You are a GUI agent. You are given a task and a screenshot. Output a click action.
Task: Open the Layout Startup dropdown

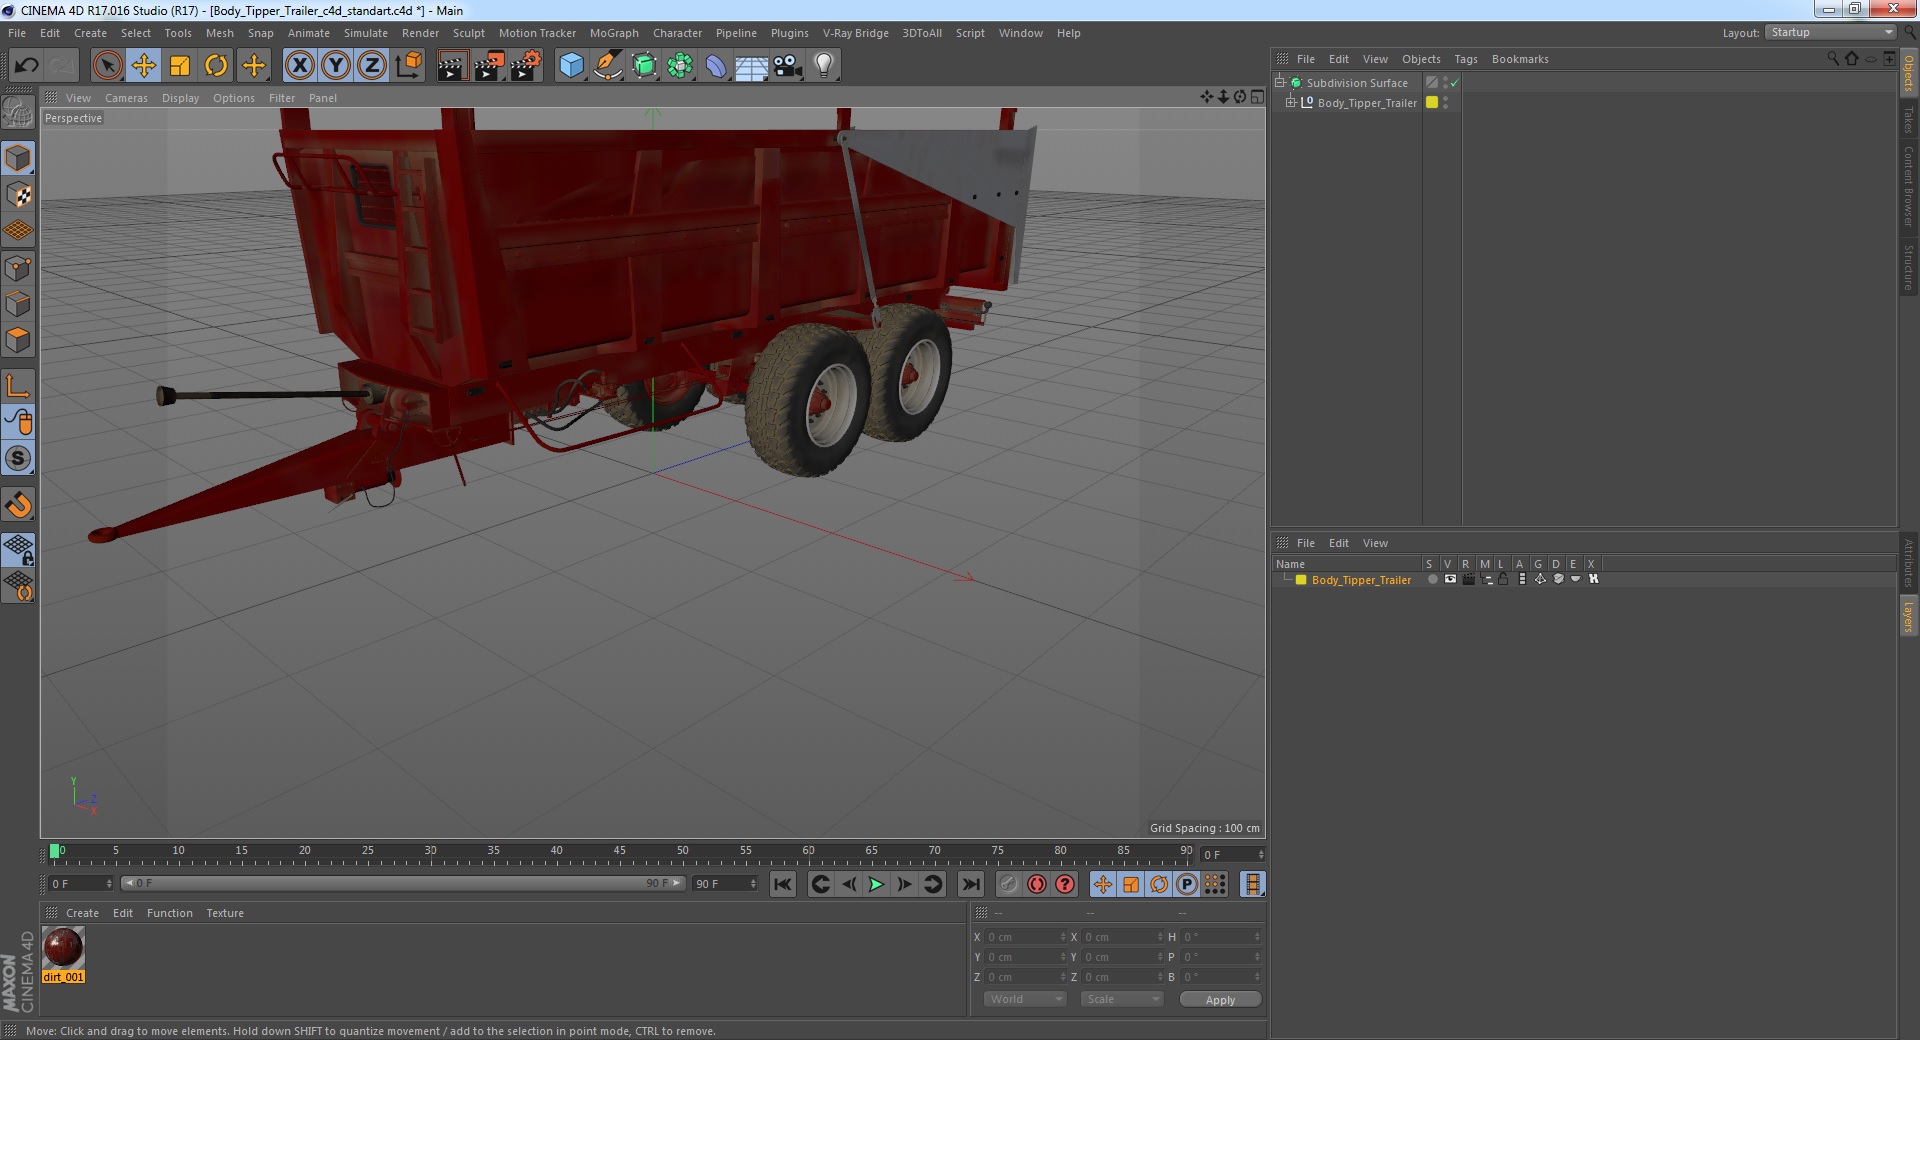pyautogui.click(x=1830, y=32)
